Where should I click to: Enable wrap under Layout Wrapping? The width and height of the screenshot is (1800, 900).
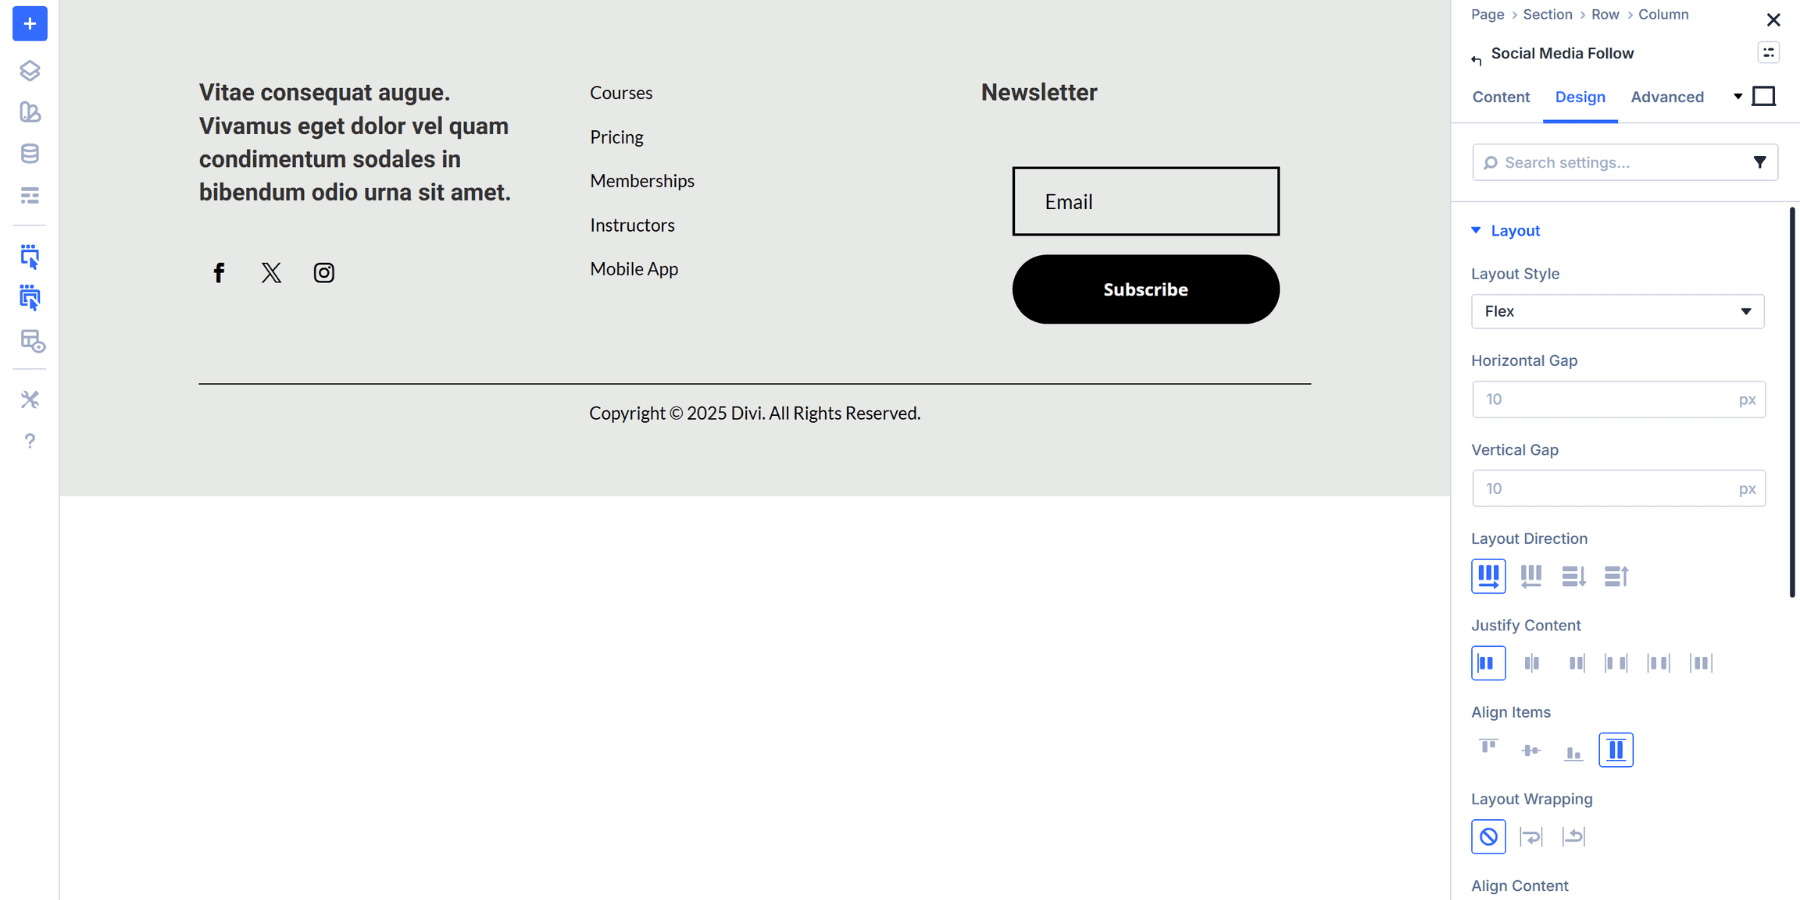coord(1531,836)
